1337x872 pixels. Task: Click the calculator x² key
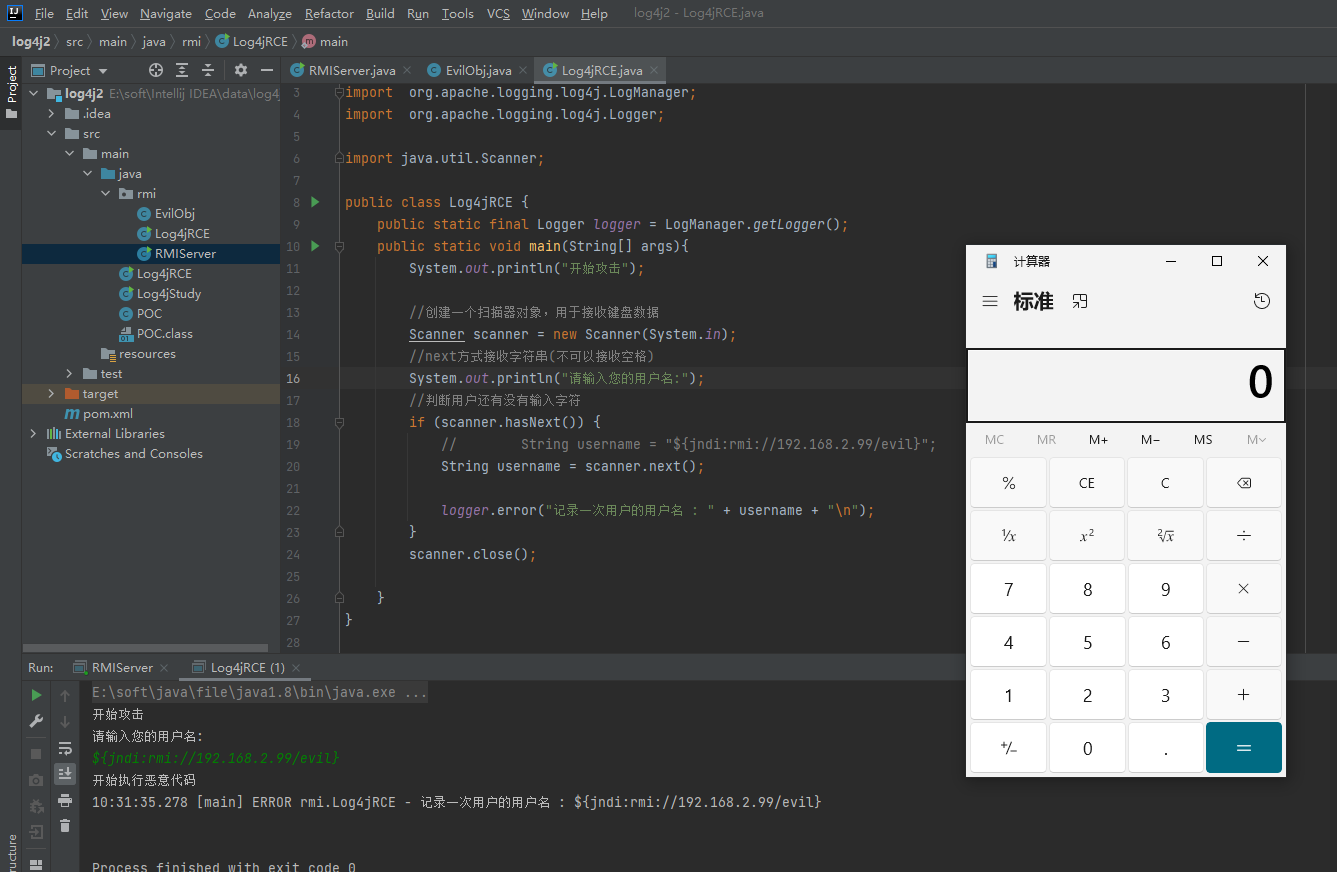1087,536
